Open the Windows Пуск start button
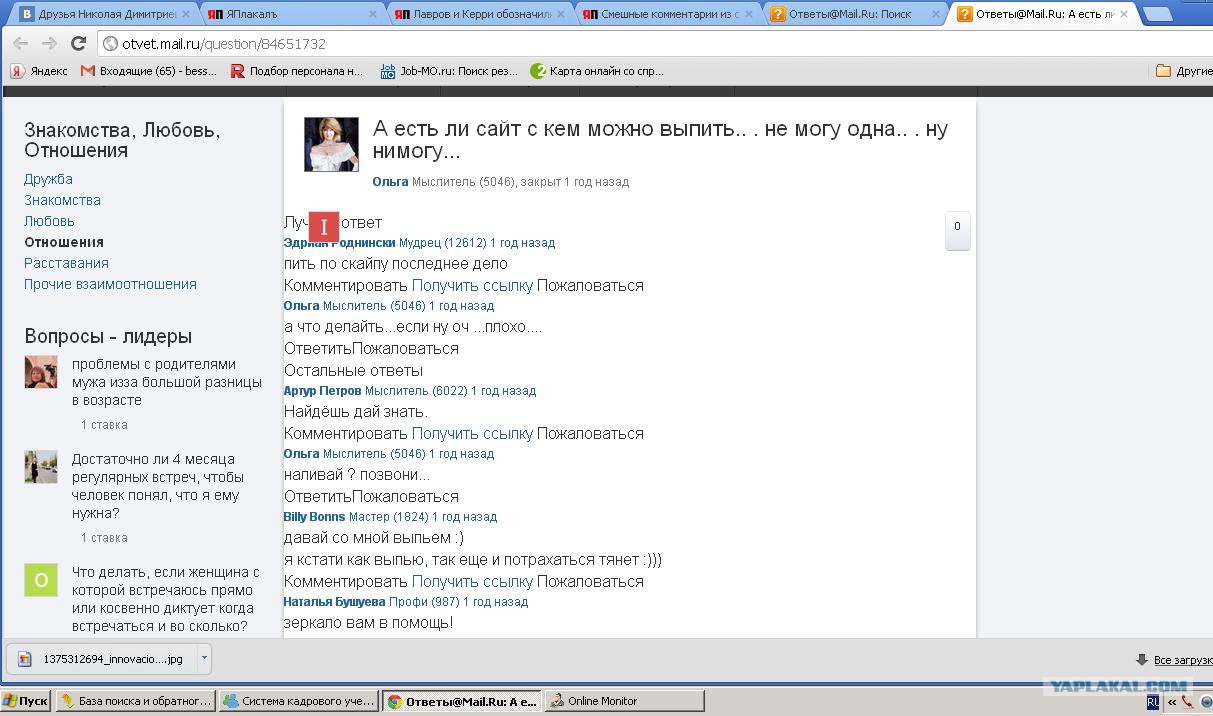 (x=26, y=701)
